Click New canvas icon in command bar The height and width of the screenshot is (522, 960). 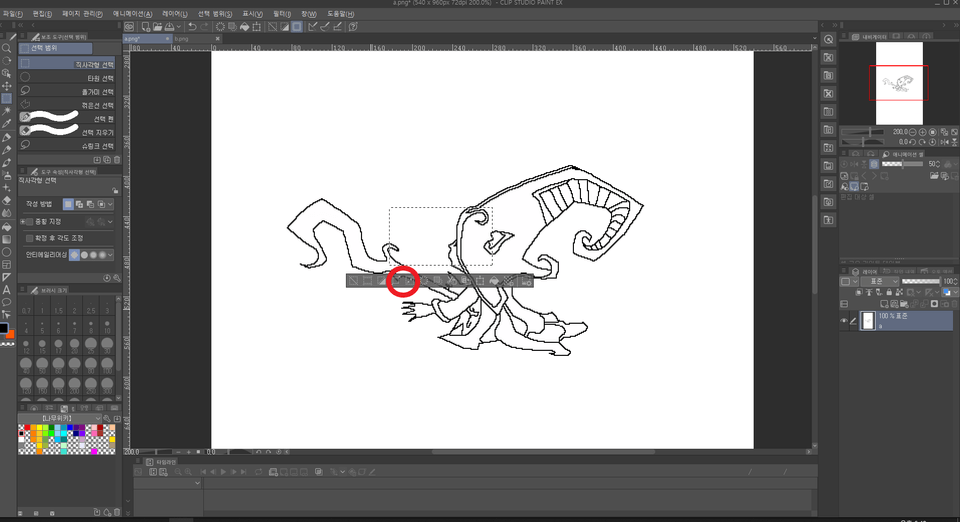pyautogui.click(x=146, y=27)
